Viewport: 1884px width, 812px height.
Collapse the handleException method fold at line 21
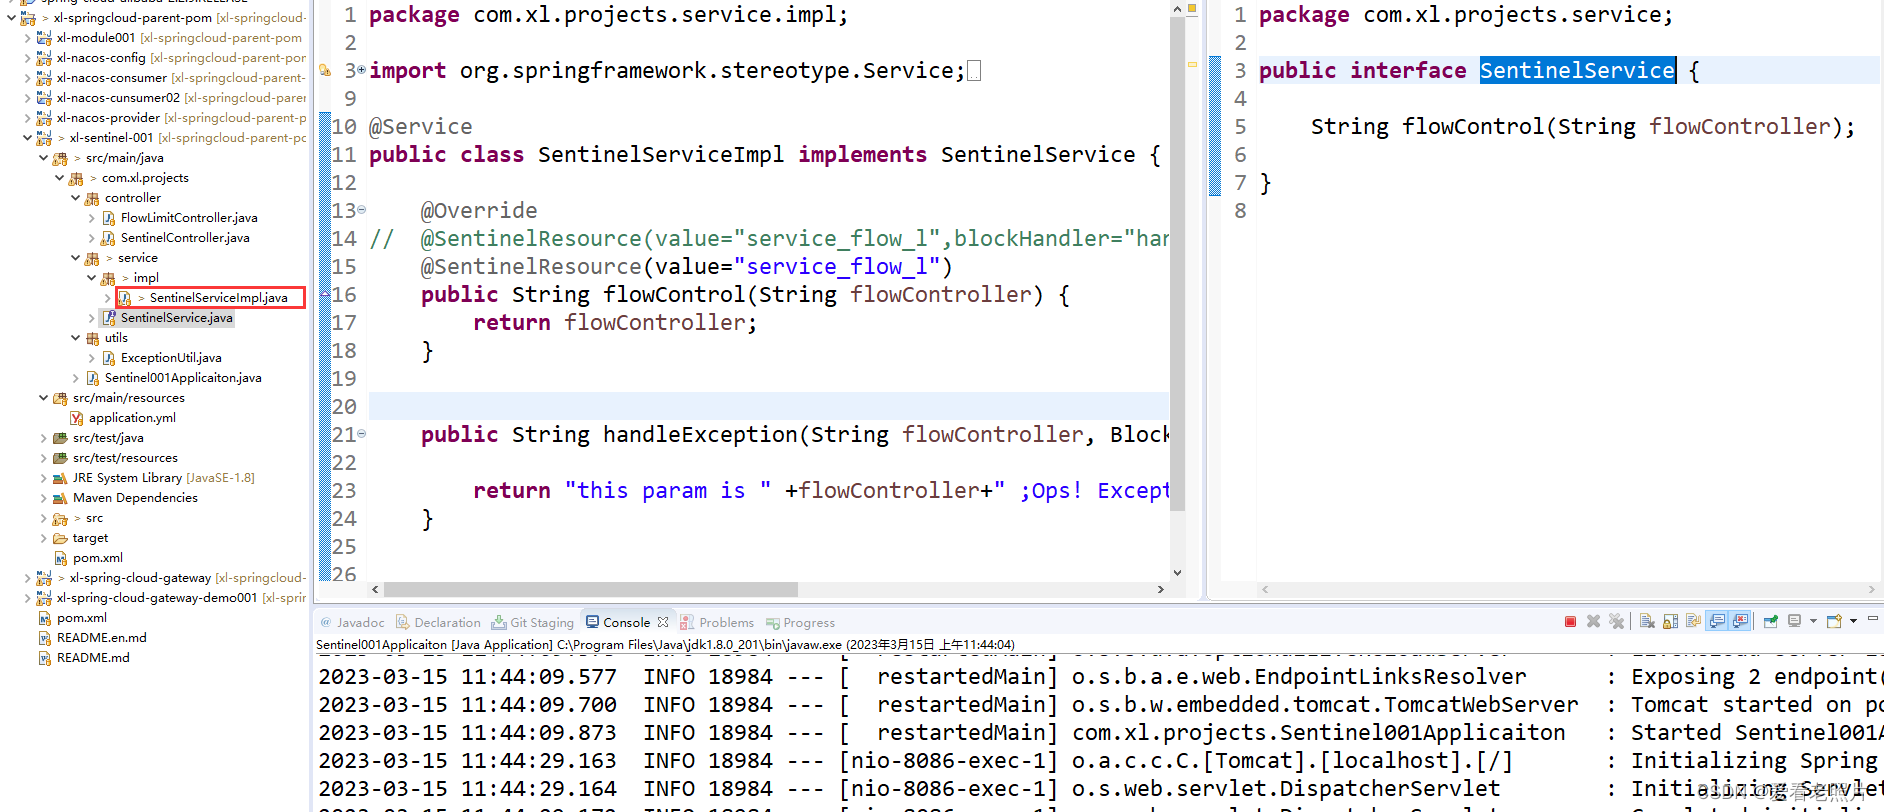[x=361, y=434]
